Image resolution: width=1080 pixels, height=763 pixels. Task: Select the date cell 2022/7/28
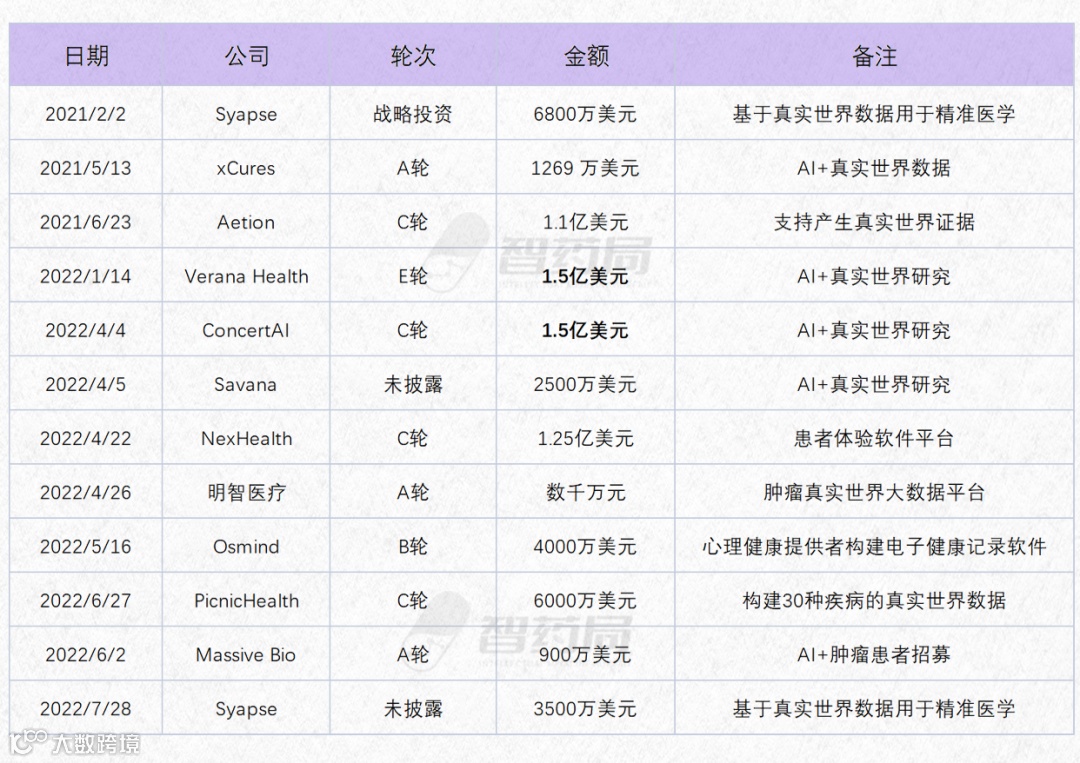[x=85, y=709]
